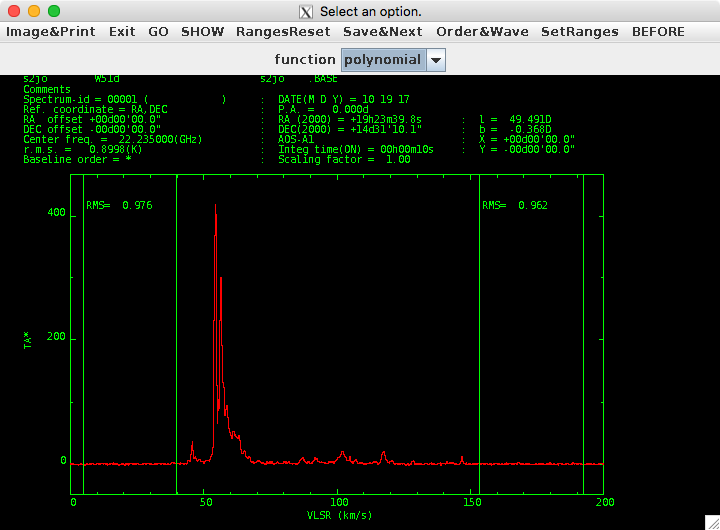The image size is (720, 530).
Task: Click the 200 tick label on the TA* axis
Action: (x=56, y=337)
